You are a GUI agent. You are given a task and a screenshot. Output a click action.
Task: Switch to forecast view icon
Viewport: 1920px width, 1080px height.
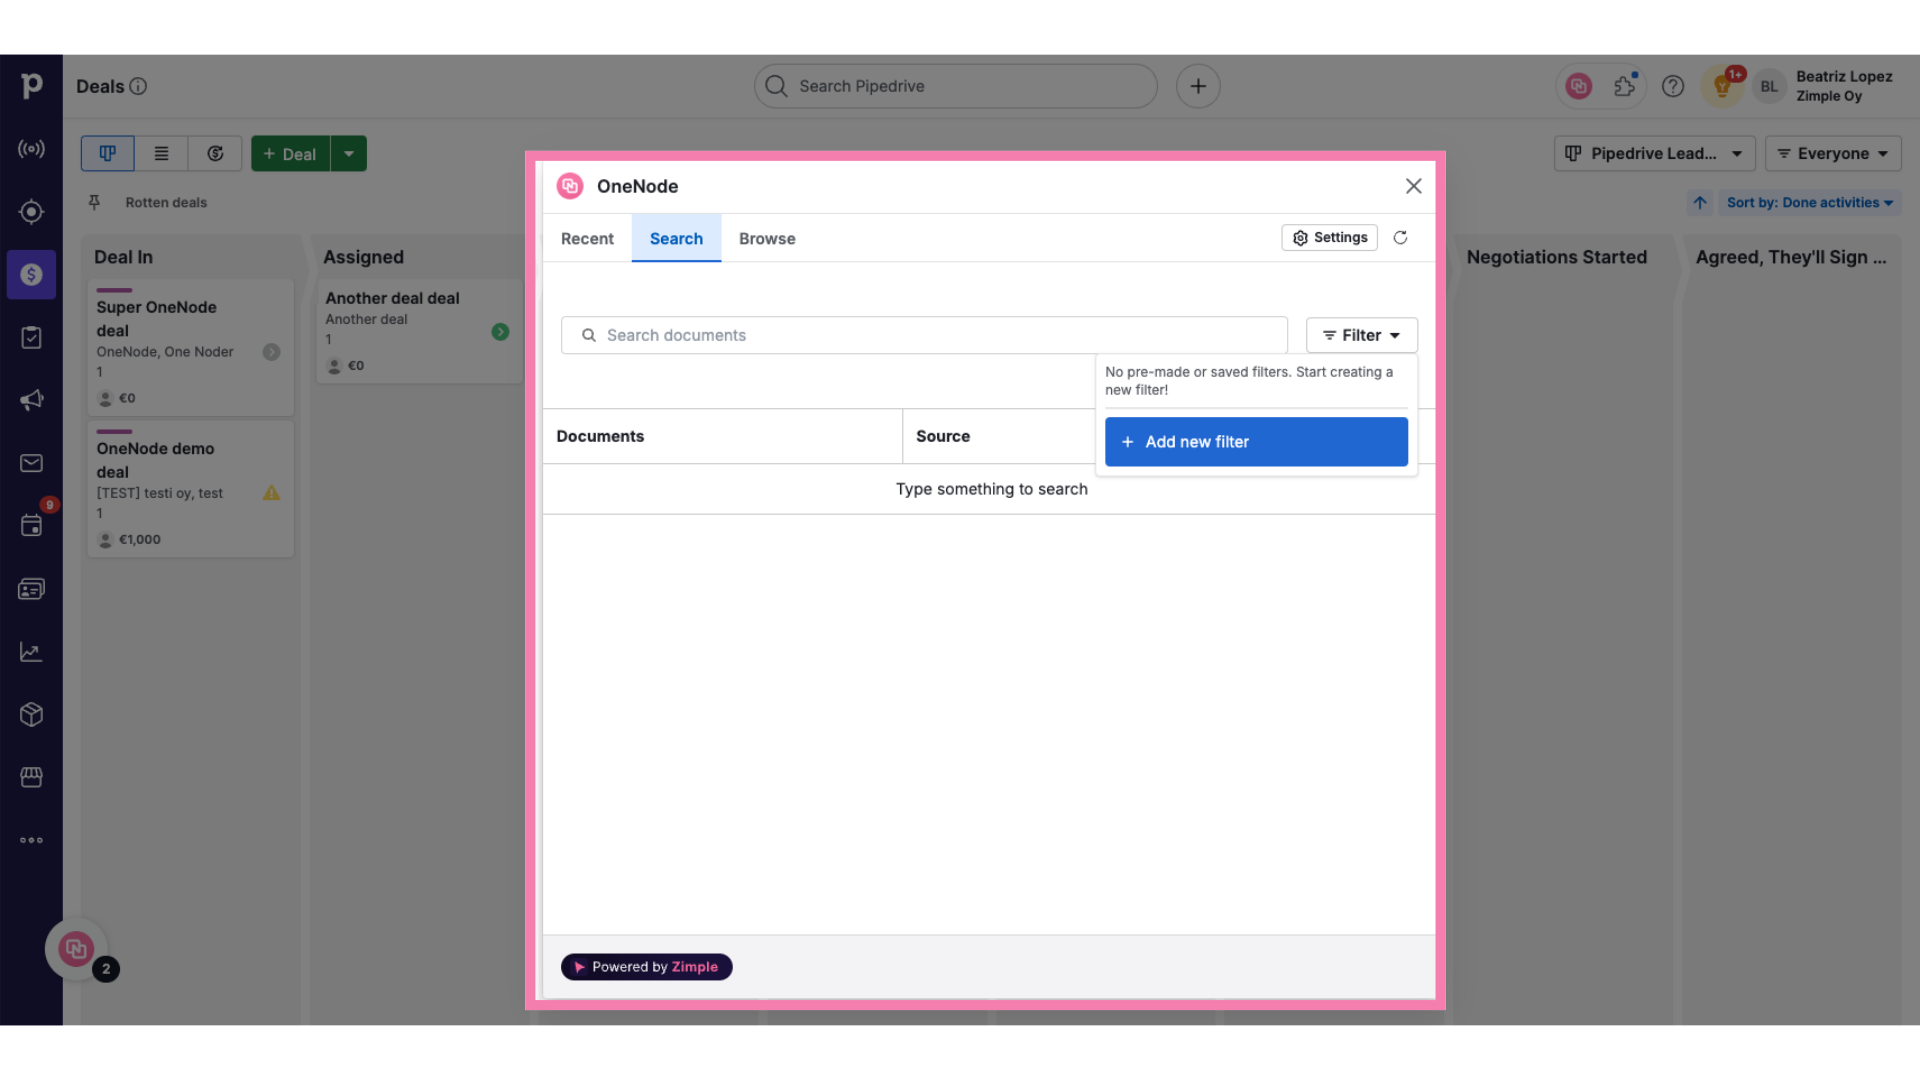215,153
